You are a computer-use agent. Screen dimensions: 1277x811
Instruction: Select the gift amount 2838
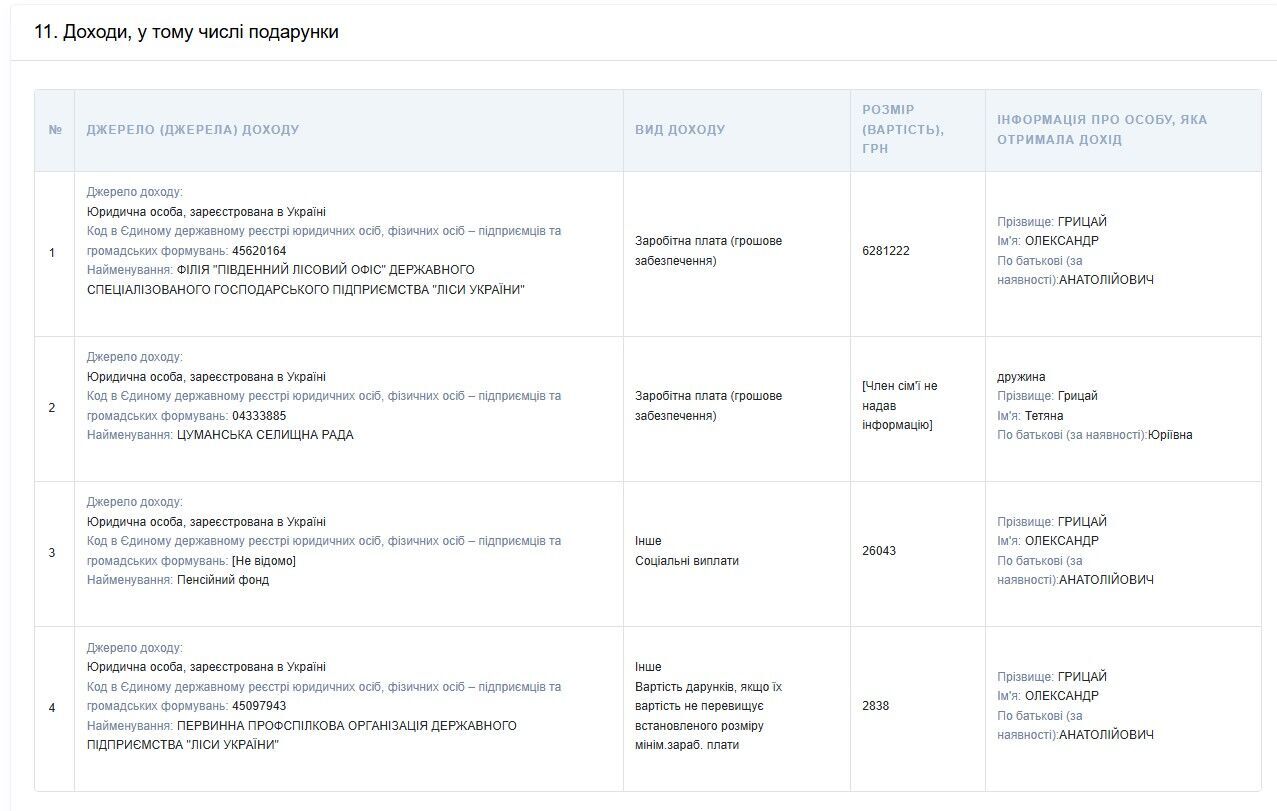875,706
